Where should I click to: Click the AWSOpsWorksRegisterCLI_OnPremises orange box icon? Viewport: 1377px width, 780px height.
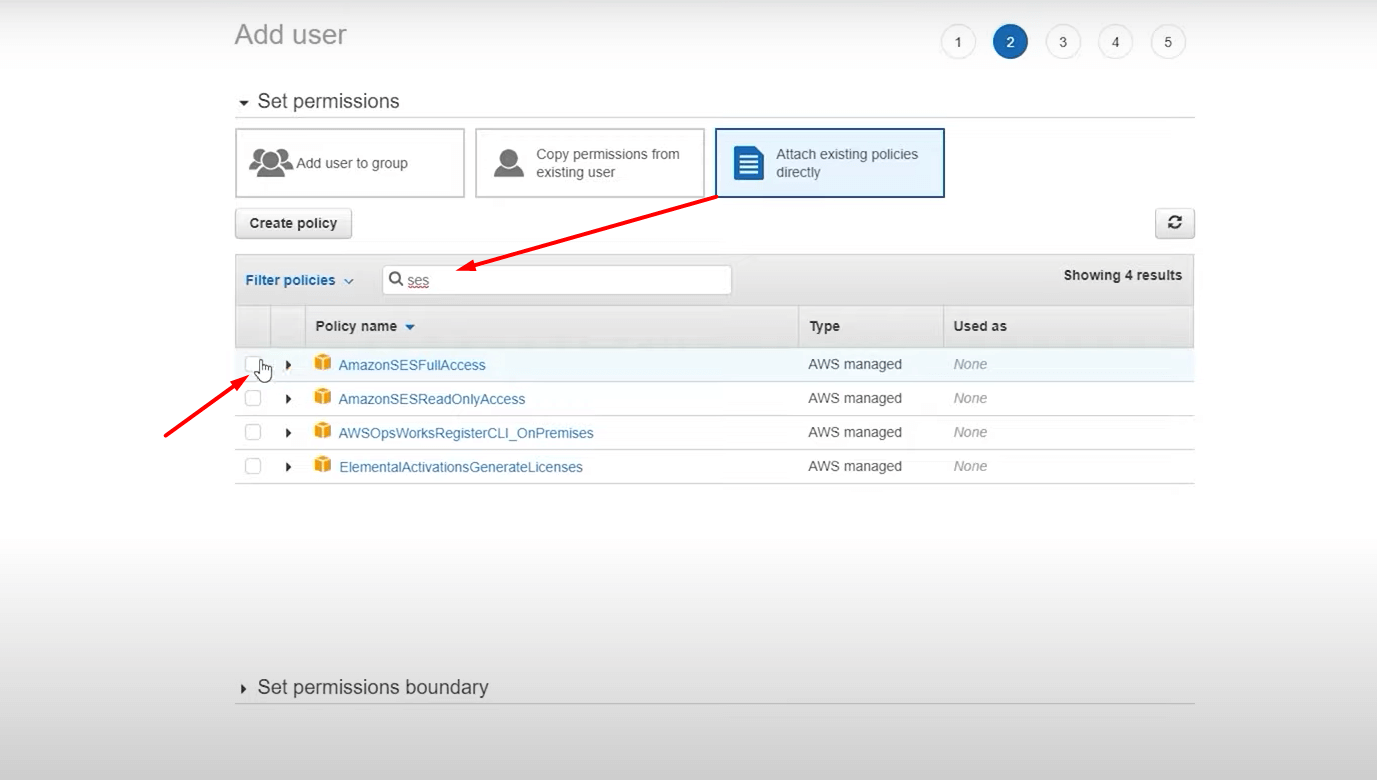coord(322,431)
